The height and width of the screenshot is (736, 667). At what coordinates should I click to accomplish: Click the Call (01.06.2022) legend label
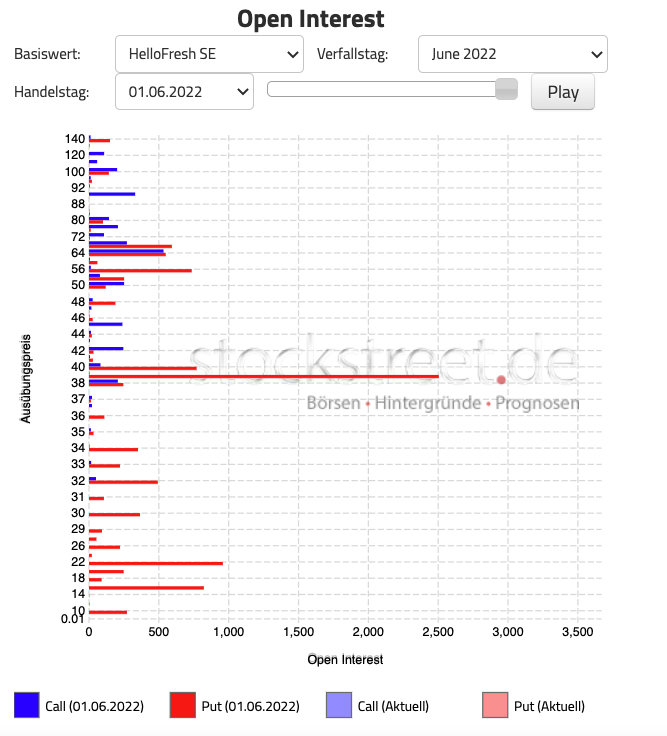[94, 706]
